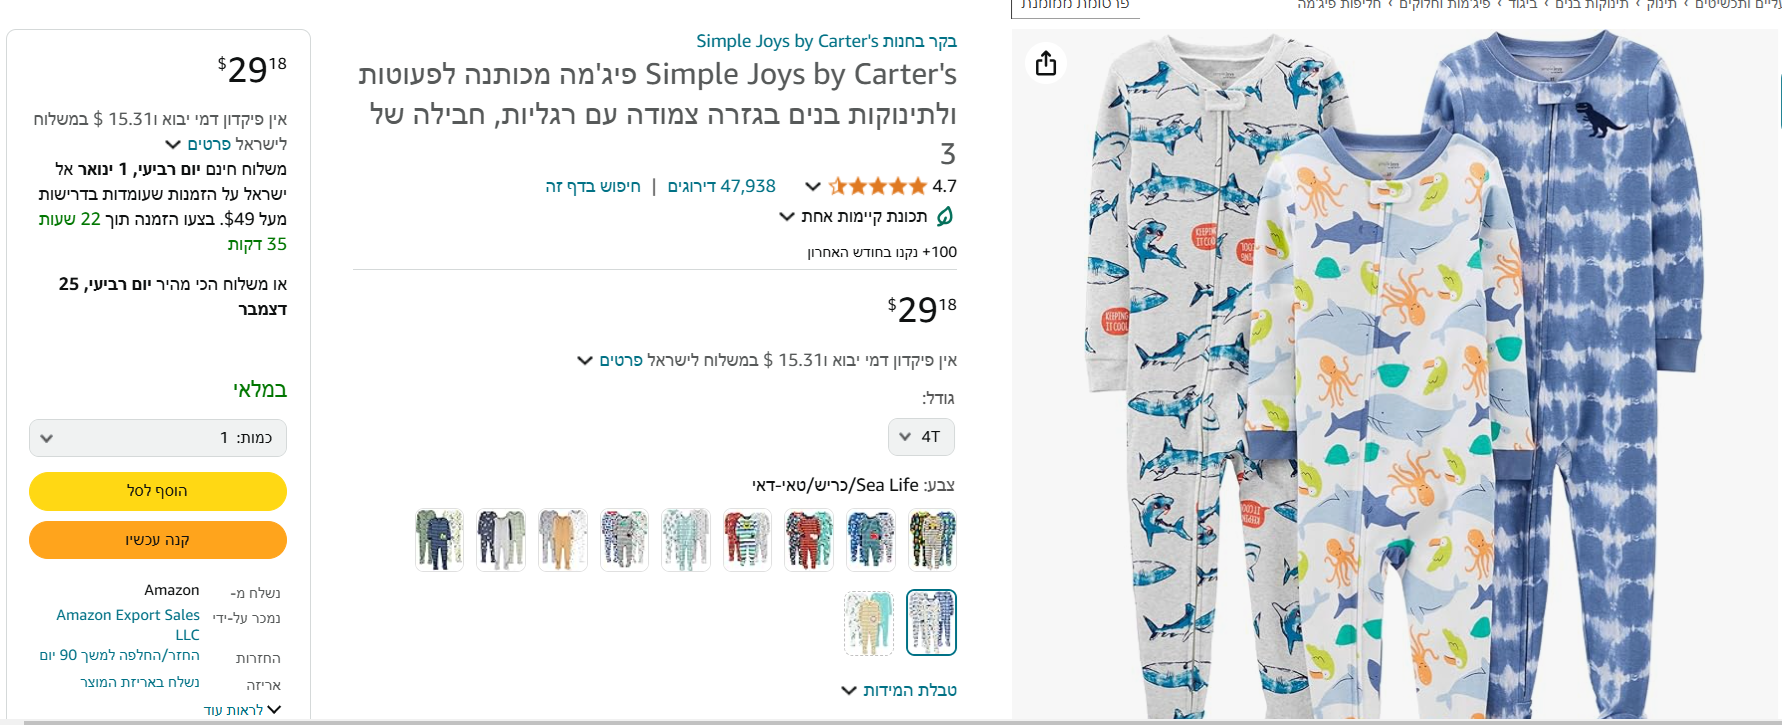Open rating breakdown chevron beside the stars
Screen dimensions: 1782x725
pos(813,187)
